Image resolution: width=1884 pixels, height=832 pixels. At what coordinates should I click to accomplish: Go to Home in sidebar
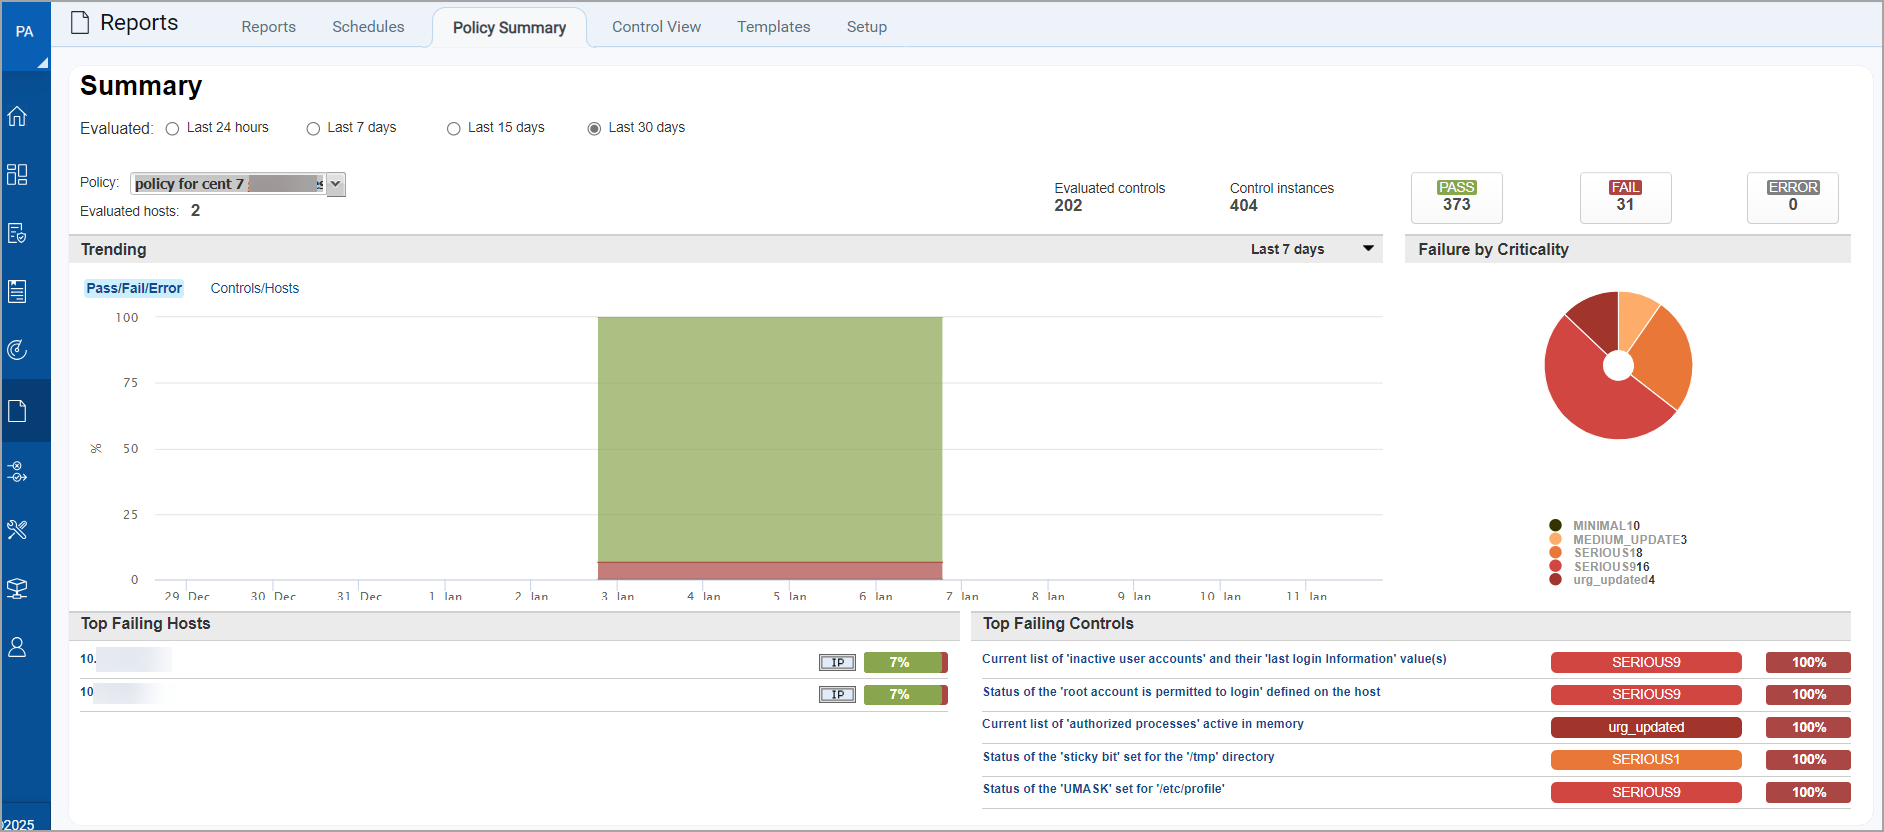click(17, 116)
